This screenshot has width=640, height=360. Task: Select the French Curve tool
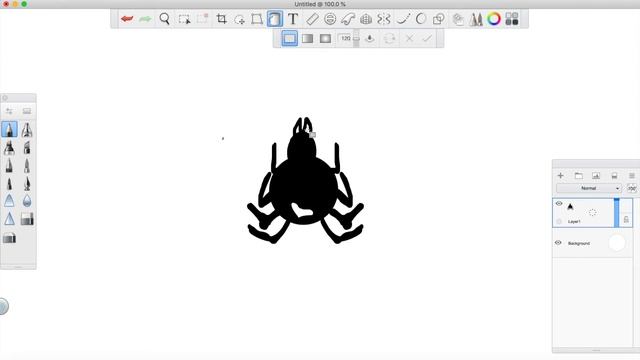(348, 19)
